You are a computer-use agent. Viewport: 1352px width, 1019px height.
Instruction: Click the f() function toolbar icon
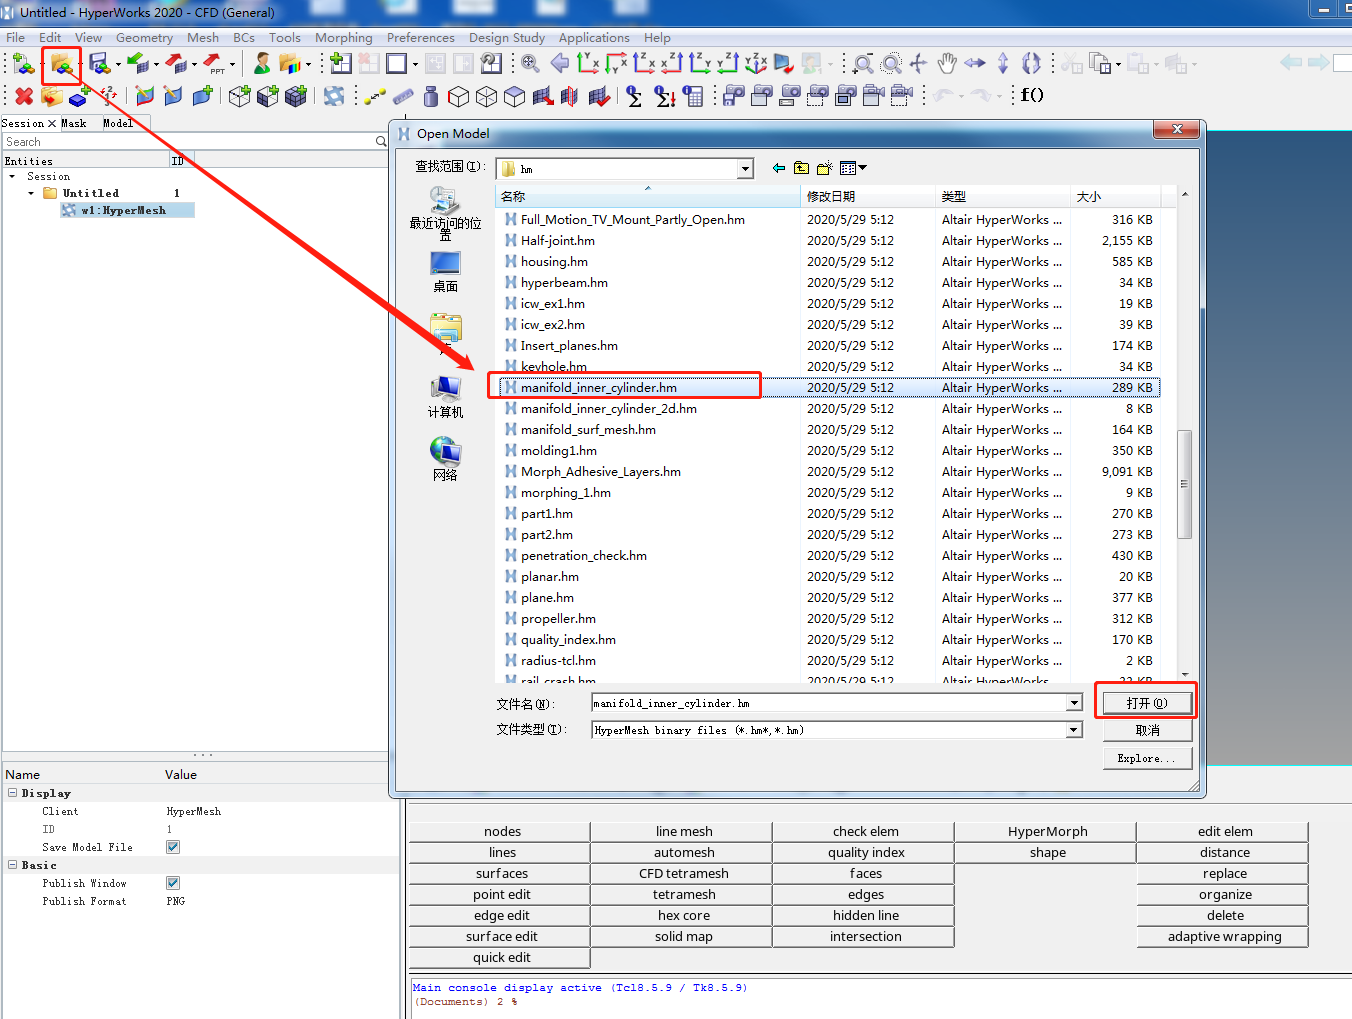point(1031,95)
